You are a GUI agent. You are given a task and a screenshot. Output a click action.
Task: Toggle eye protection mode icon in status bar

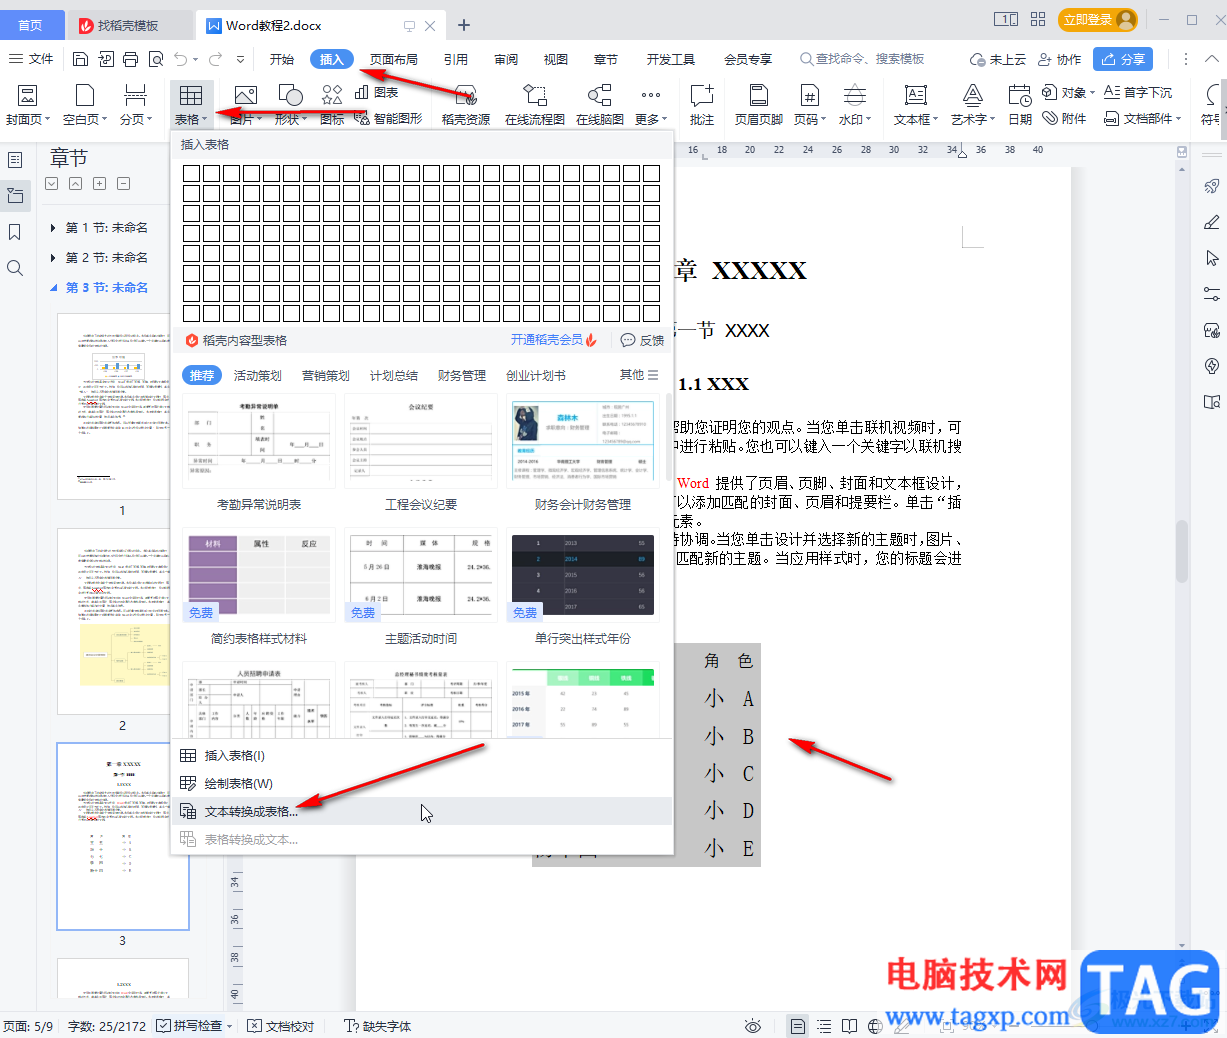point(753,1026)
